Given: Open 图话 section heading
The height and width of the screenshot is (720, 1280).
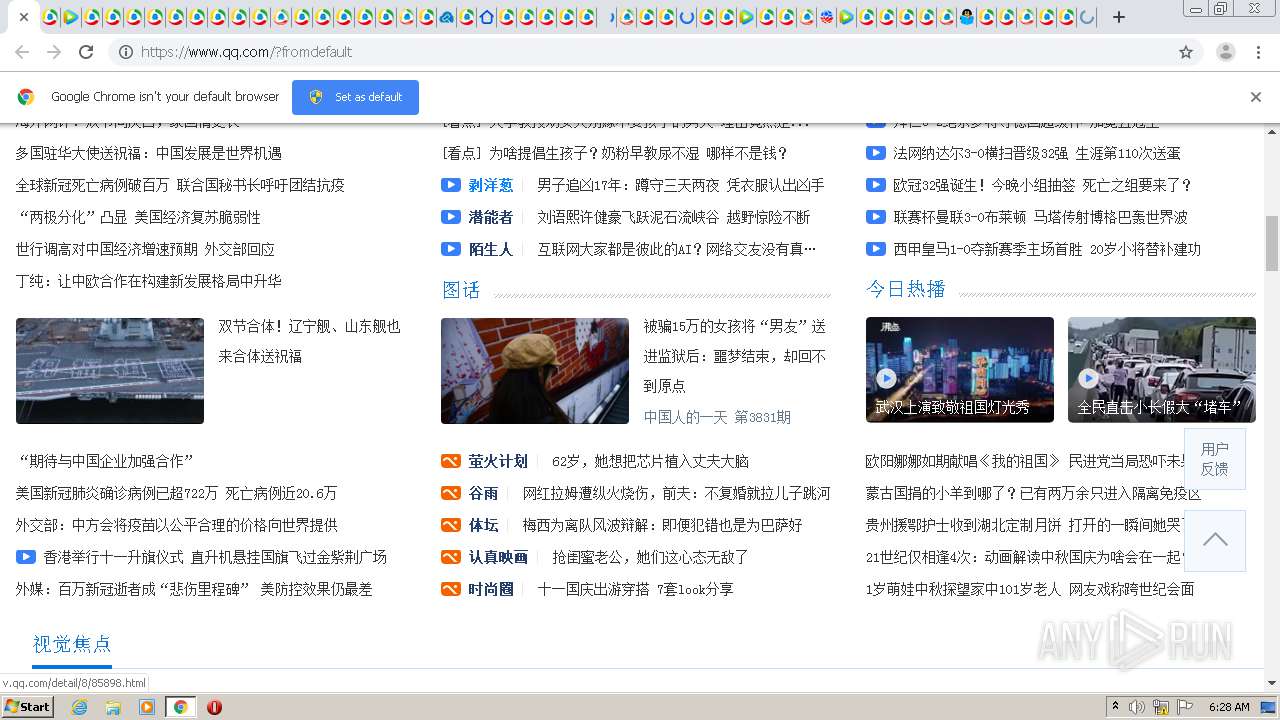Looking at the screenshot, I should (x=461, y=290).
